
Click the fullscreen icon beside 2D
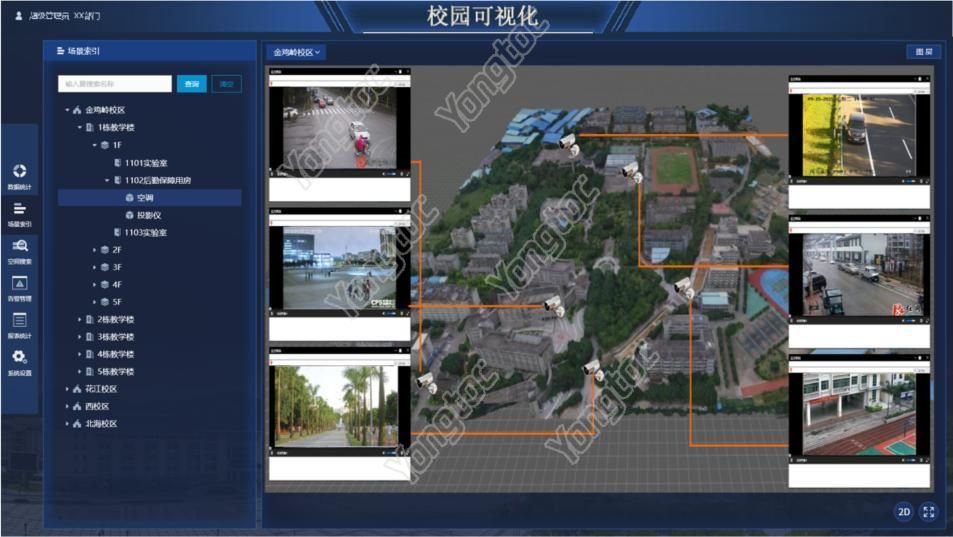929,511
